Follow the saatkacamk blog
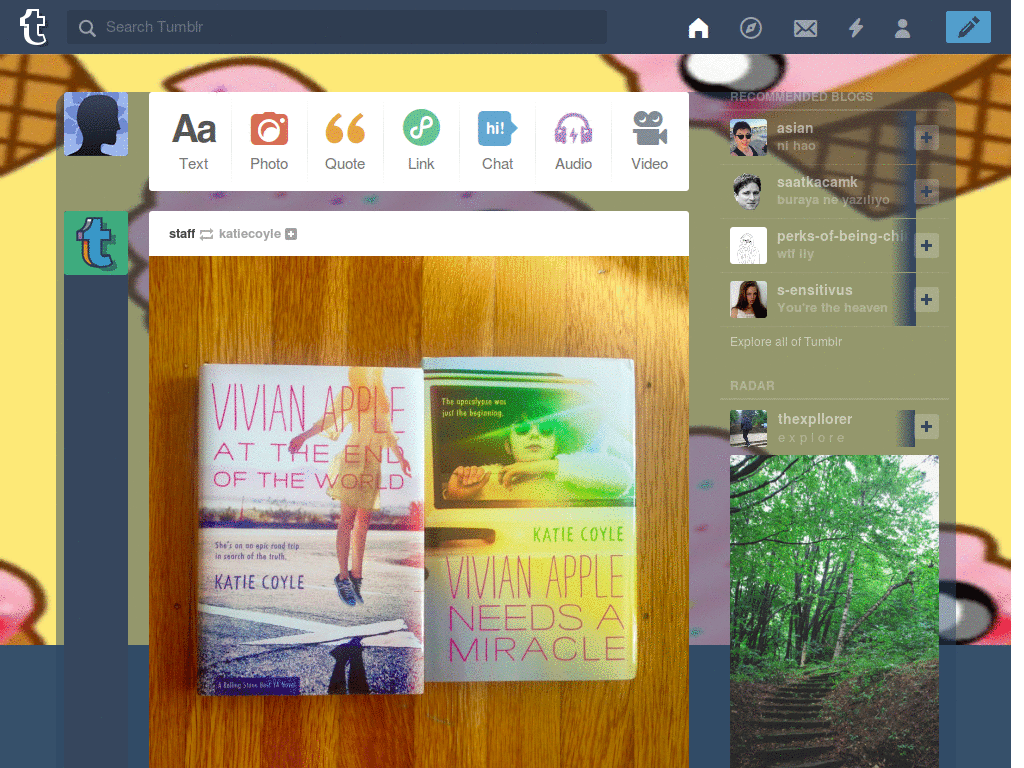Screen dimensions: 1024x768 [x=926, y=191]
